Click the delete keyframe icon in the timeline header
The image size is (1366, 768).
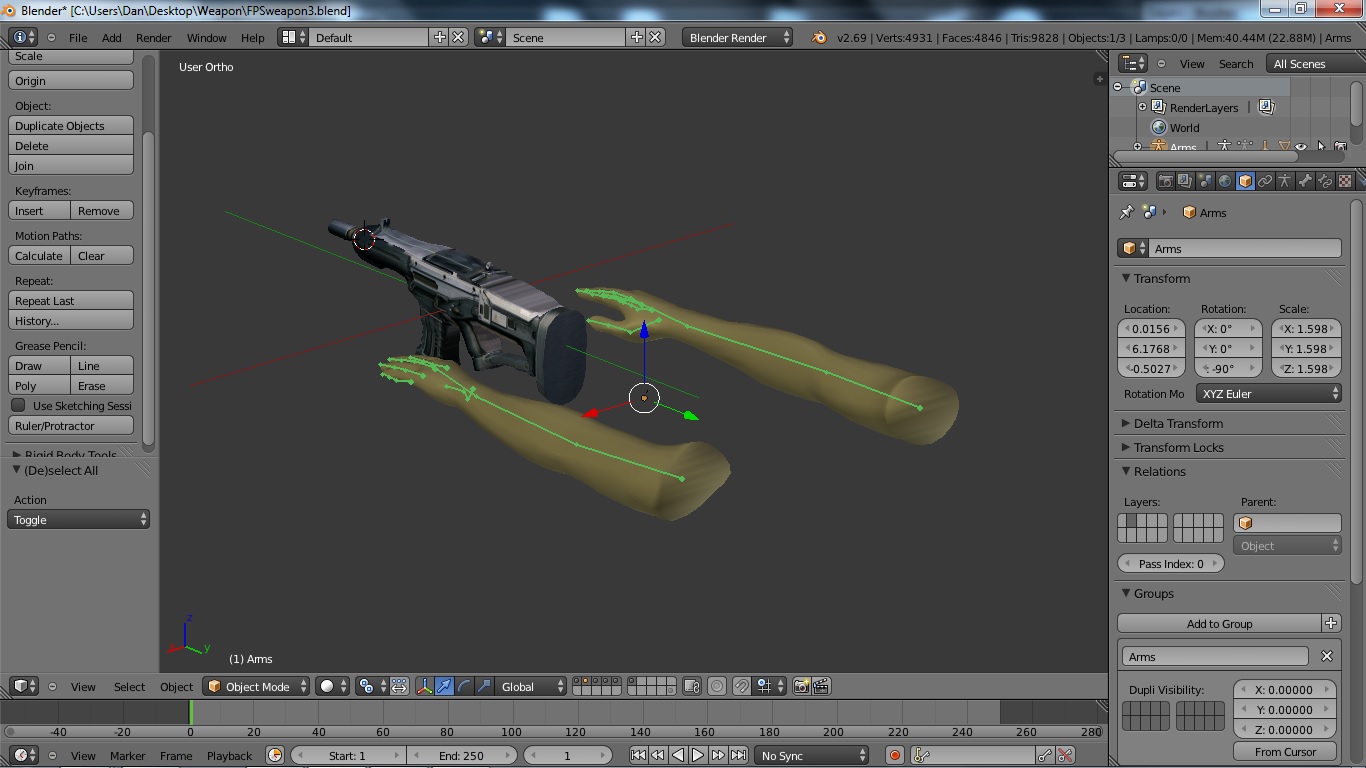(x=1065, y=755)
